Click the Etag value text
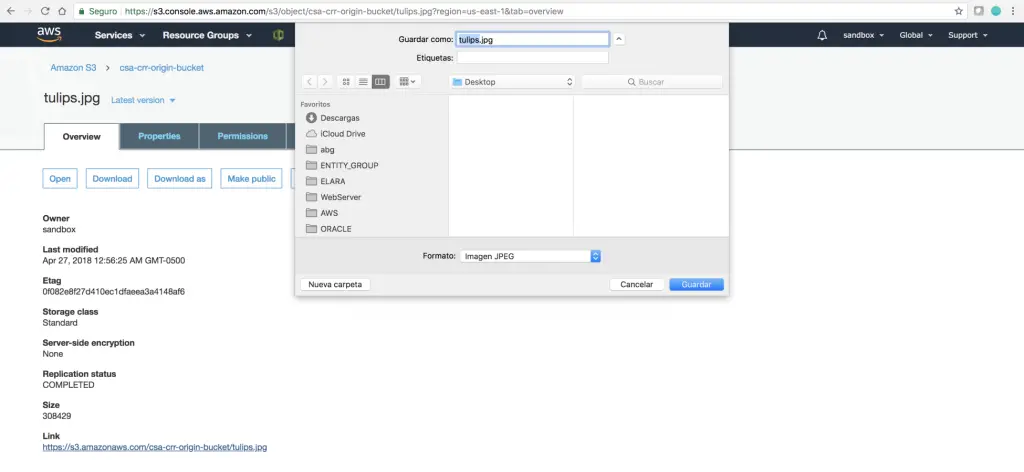The height and width of the screenshot is (472, 1024). pyautogui.click(x=114, y=292)
